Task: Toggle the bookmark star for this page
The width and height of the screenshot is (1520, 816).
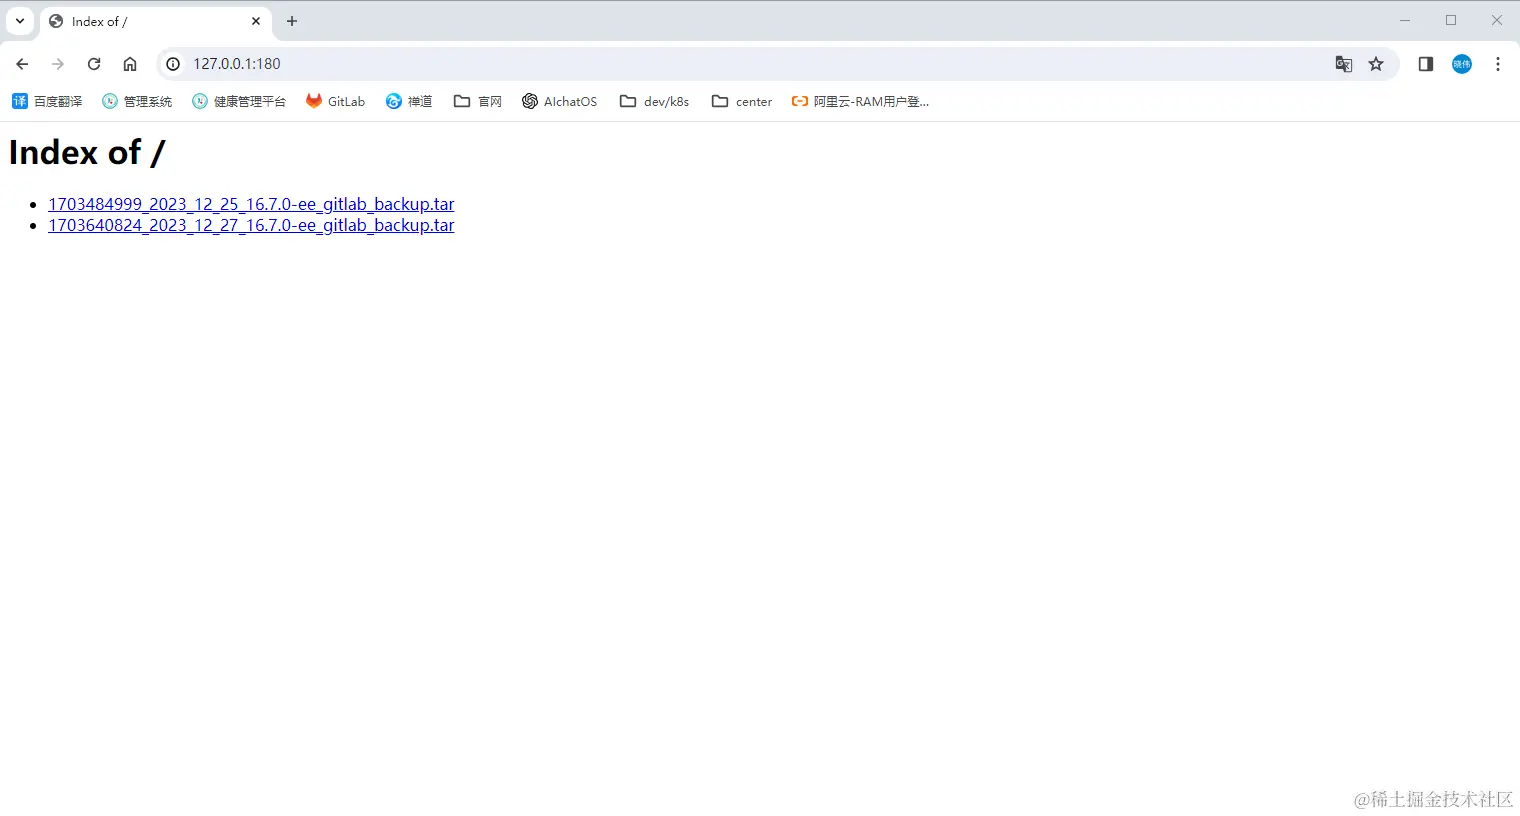Action: [x=1376, y=63]
